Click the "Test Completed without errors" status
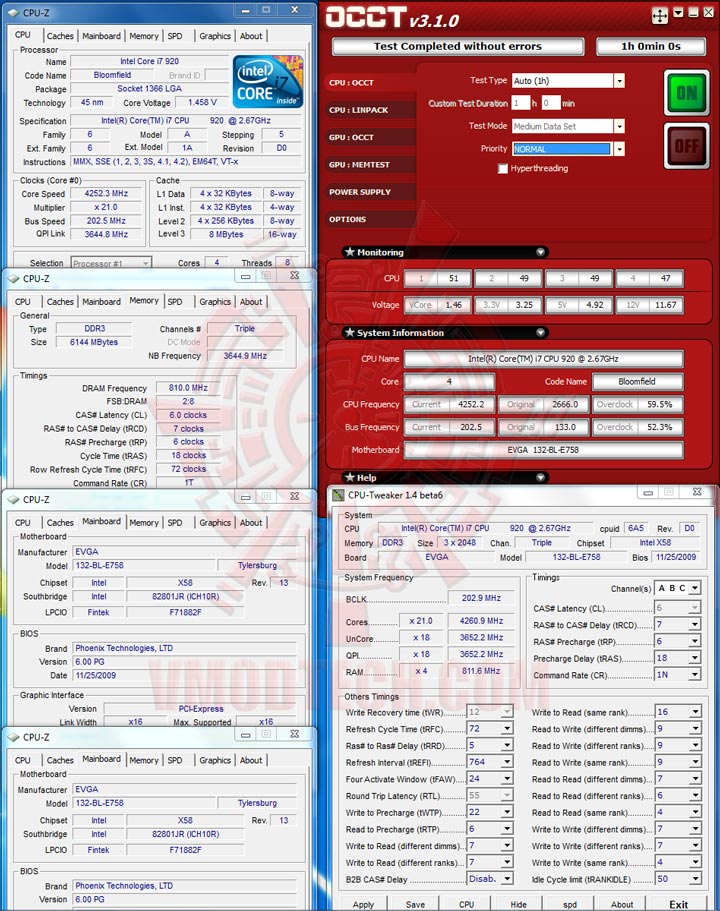Screen dimensions: 720x911 [458, 46]
